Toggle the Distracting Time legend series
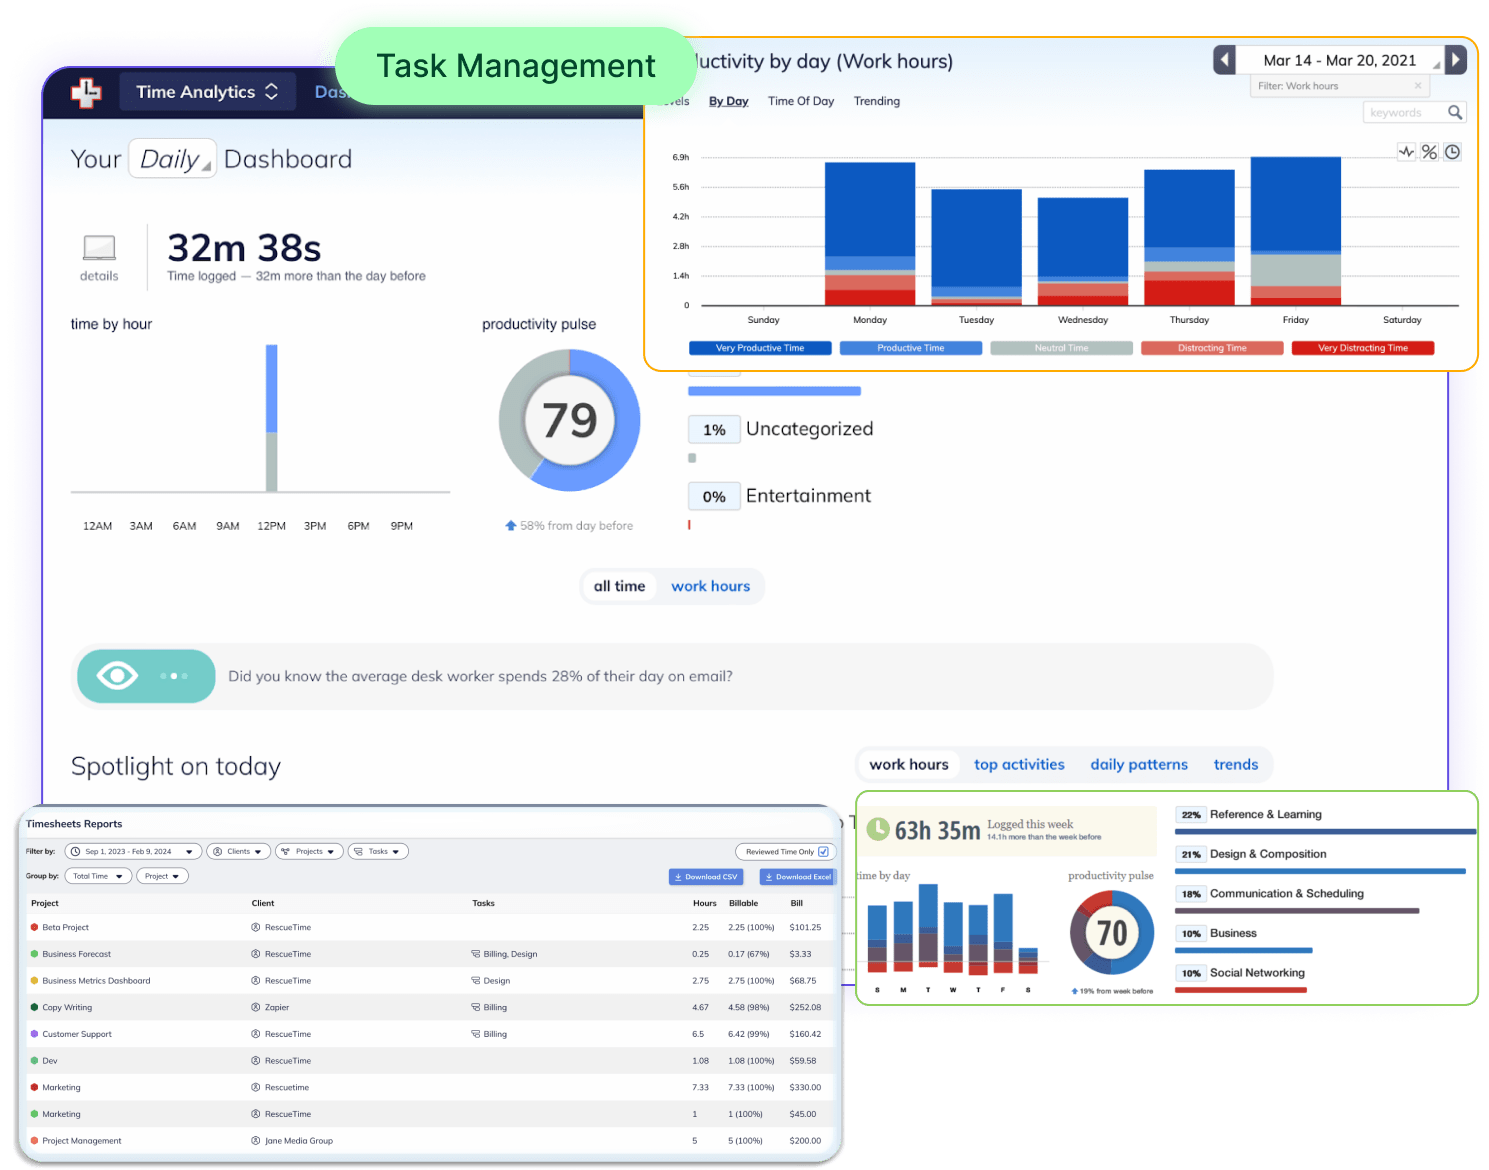The height and width of the screenshot is (1170, 1489). click(1212, 348)
